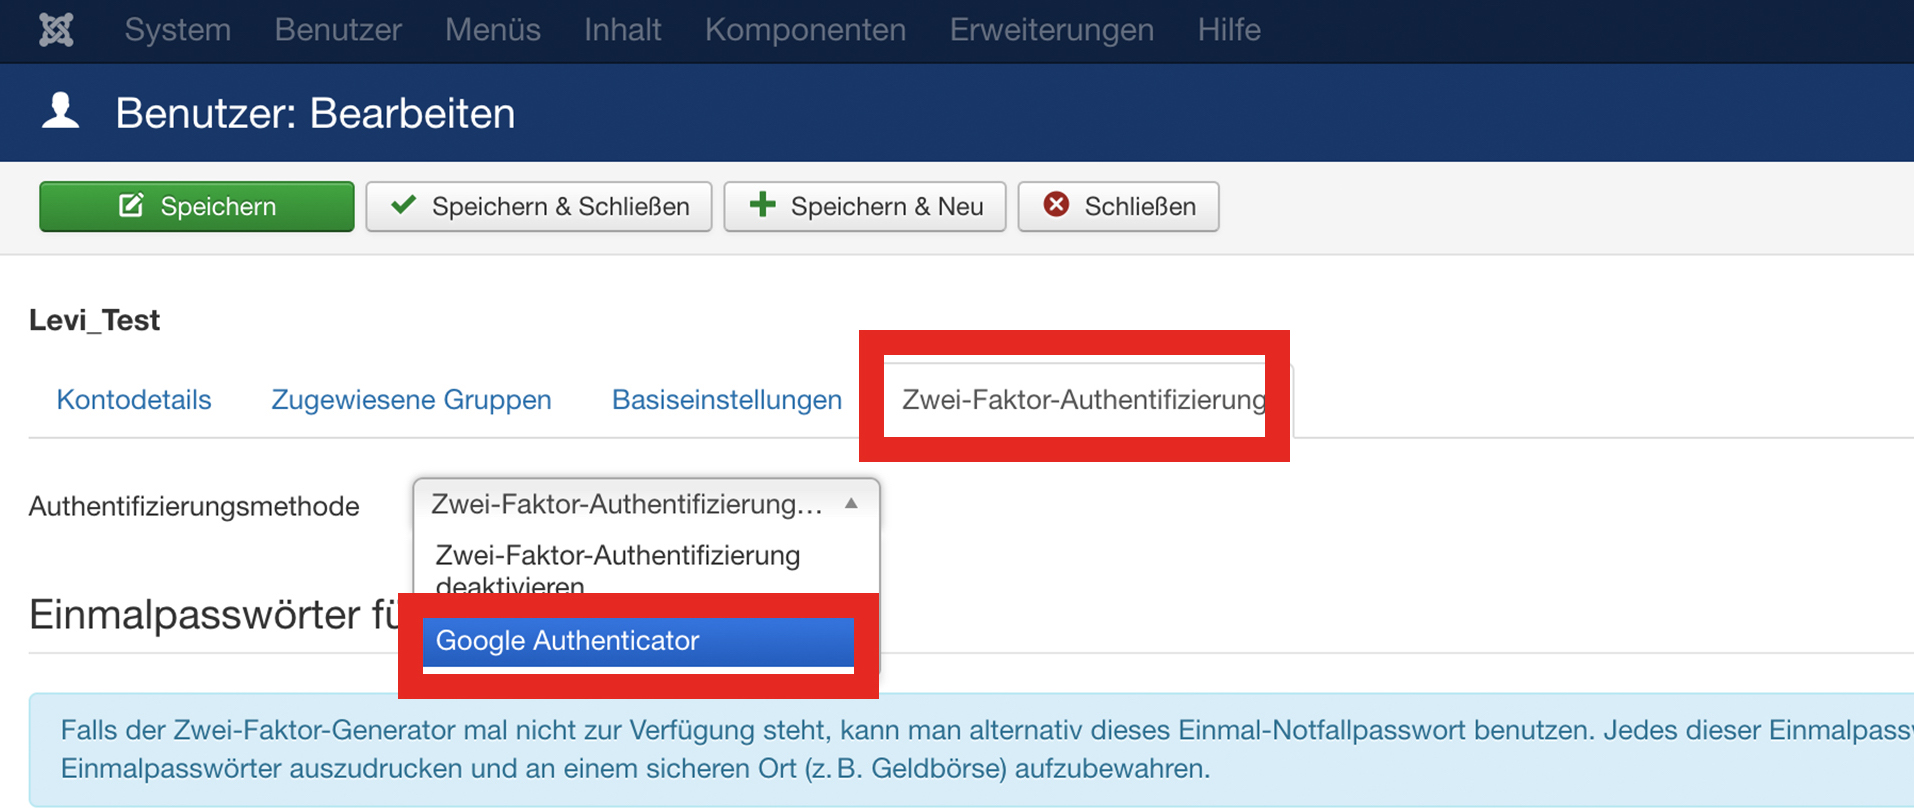This screenshot has height=811, width=1914.
Task: Open the System menu
Action: (177, 30)
